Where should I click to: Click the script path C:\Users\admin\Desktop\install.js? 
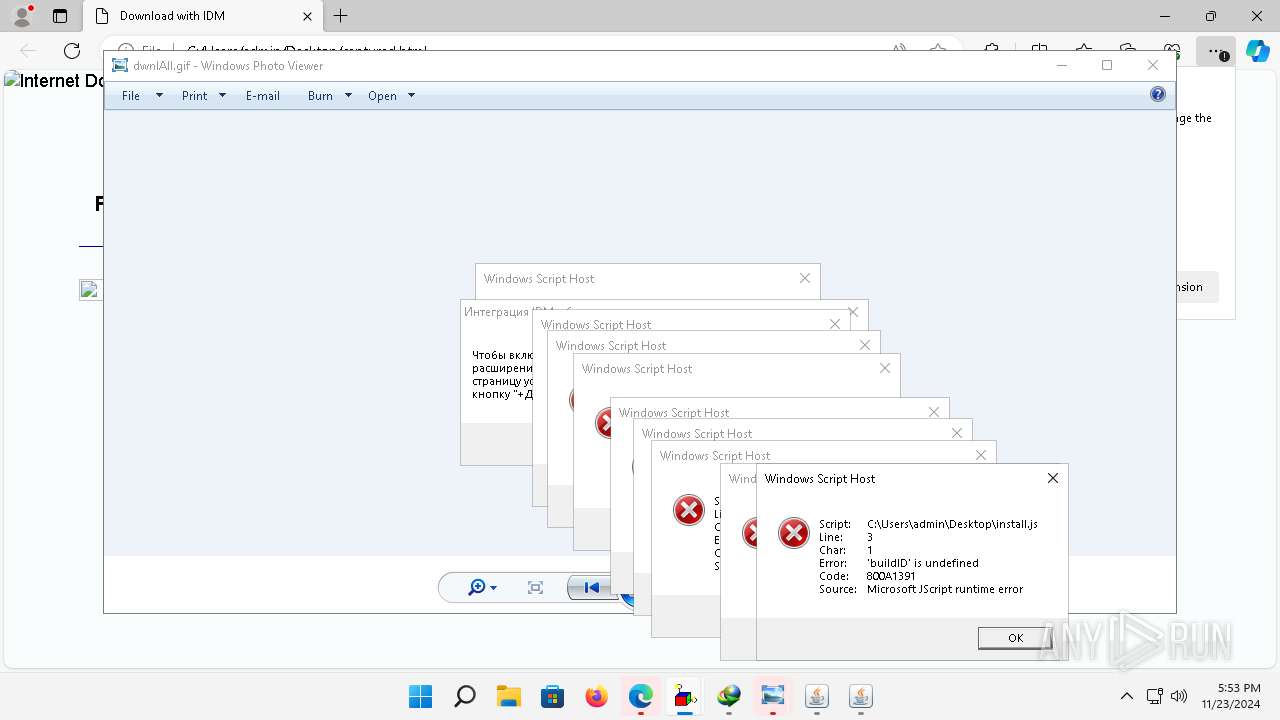(952, 524)
